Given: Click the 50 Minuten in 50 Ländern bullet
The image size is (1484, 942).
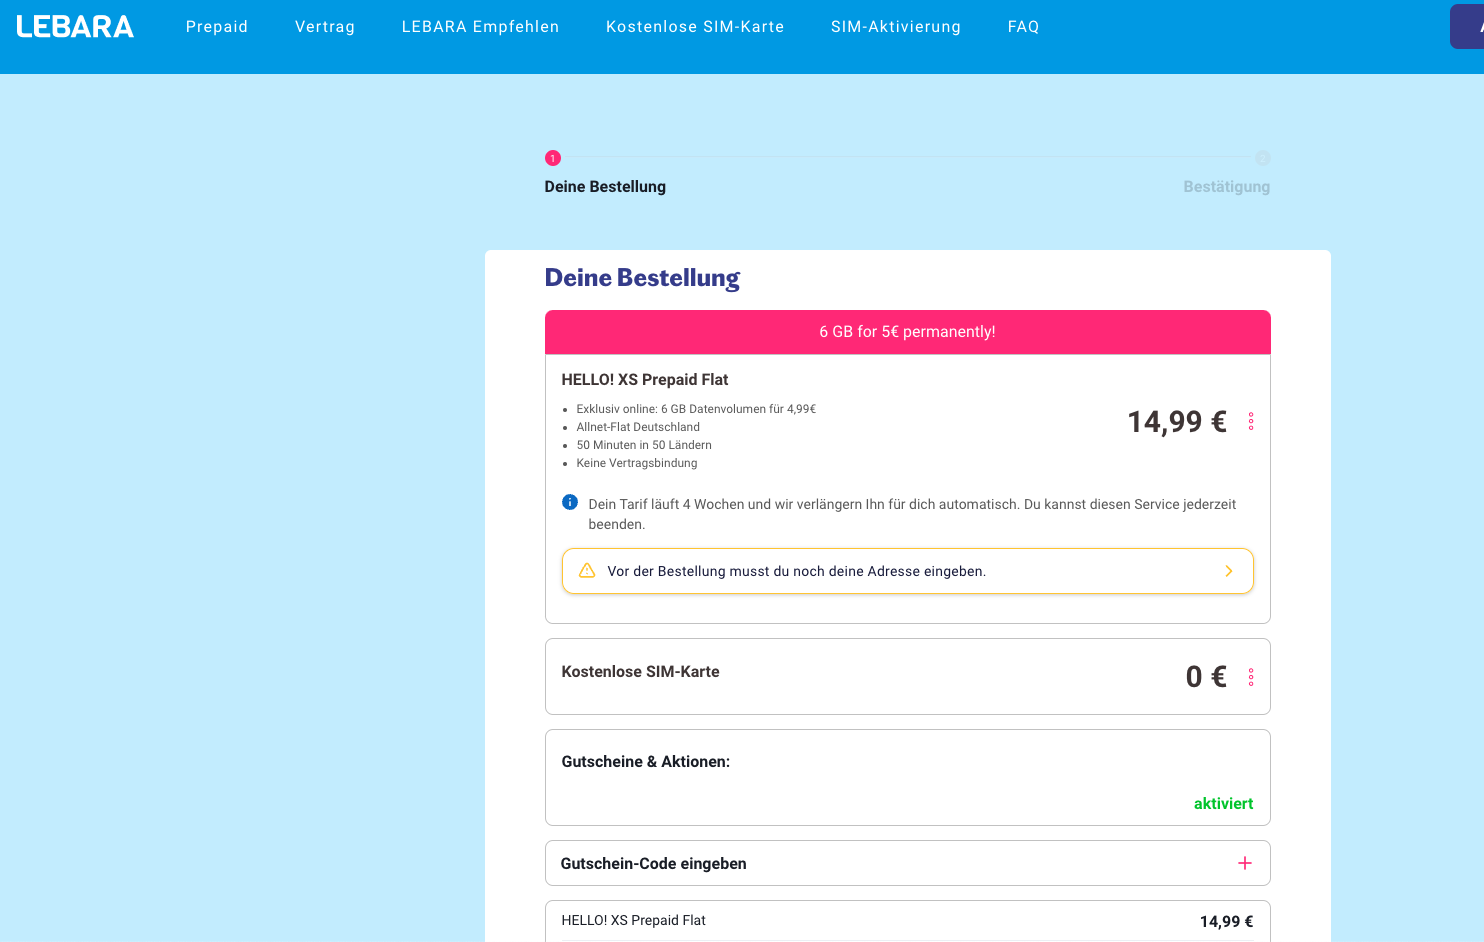Looking at the screenshot, I should click(644, 445).
